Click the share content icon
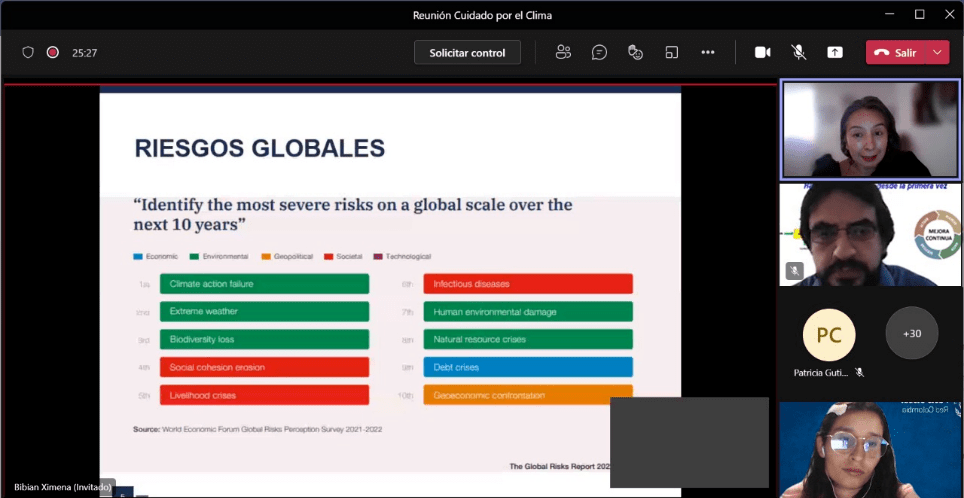The width and height of the screenshot is (964, 498). (x=835, y=52)
